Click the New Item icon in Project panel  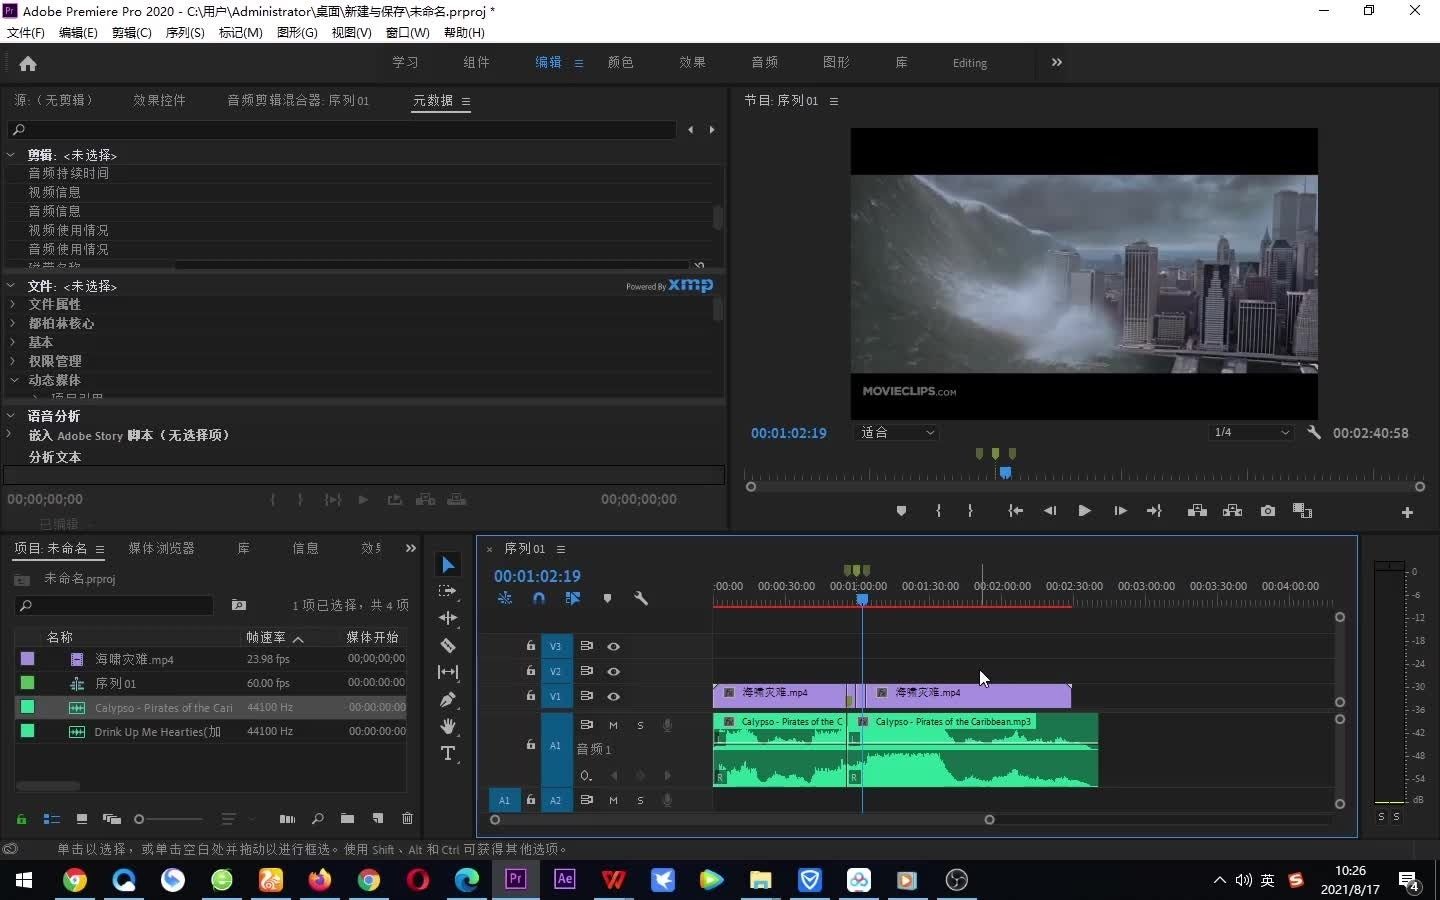point(378,819)
